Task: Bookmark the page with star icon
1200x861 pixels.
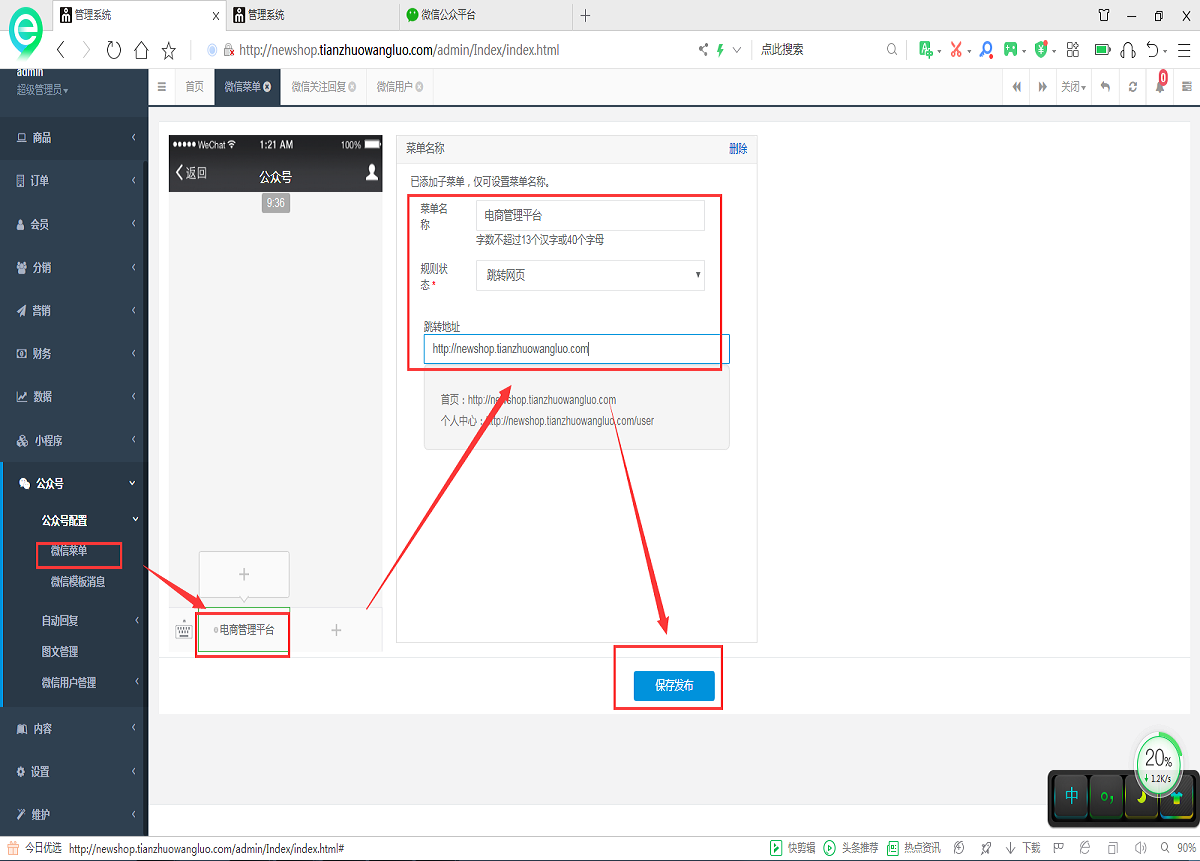Action: pos(169,50)
